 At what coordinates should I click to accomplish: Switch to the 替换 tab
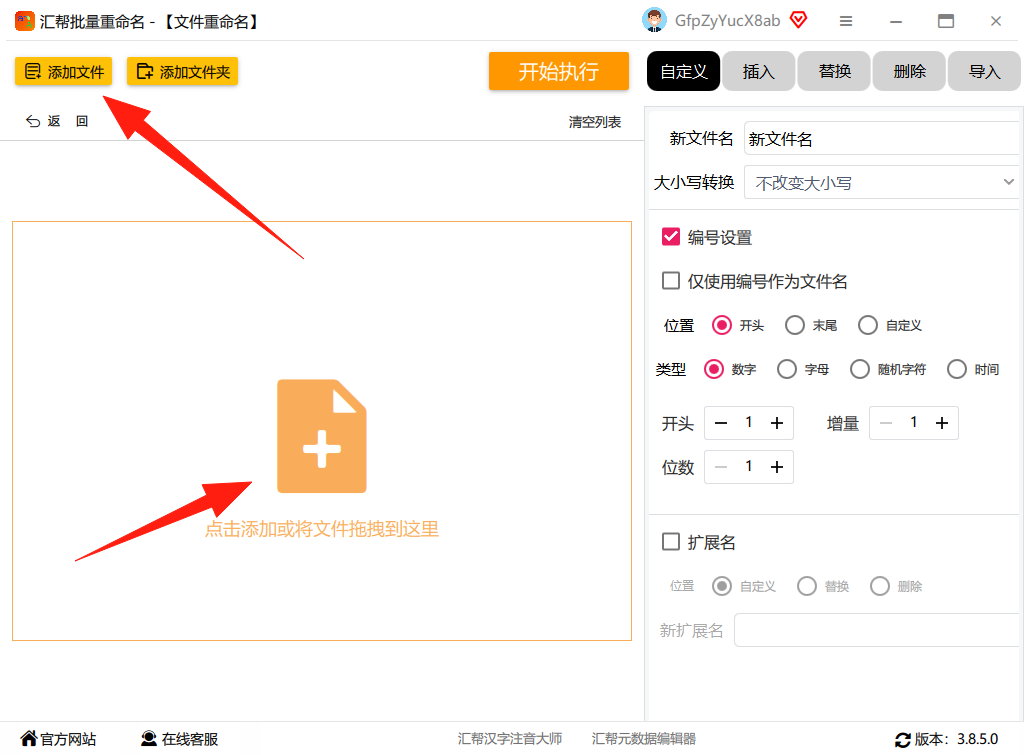[834, 71]
